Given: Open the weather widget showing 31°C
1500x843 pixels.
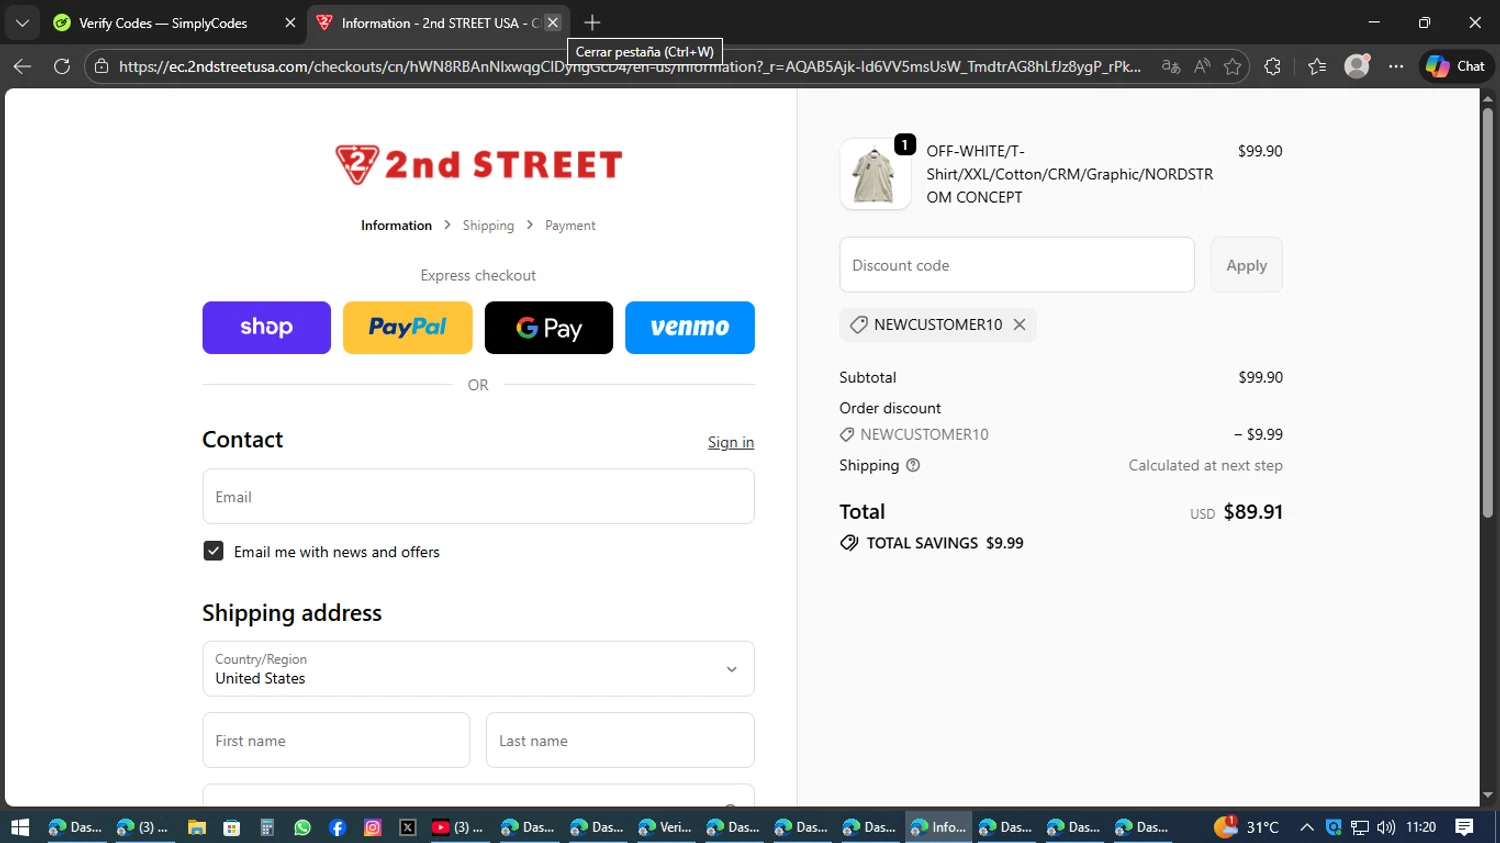Looking at the screenshot, I should tap(1247, 827).
